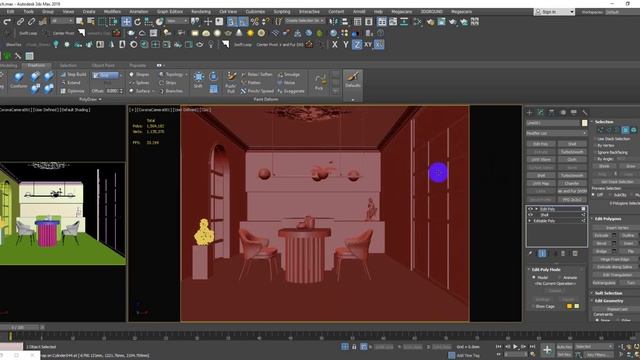Open reference coordinate system View dropdown
This screenshot has height=360, width=640.
pyautogui.click(x=176, y=21)
